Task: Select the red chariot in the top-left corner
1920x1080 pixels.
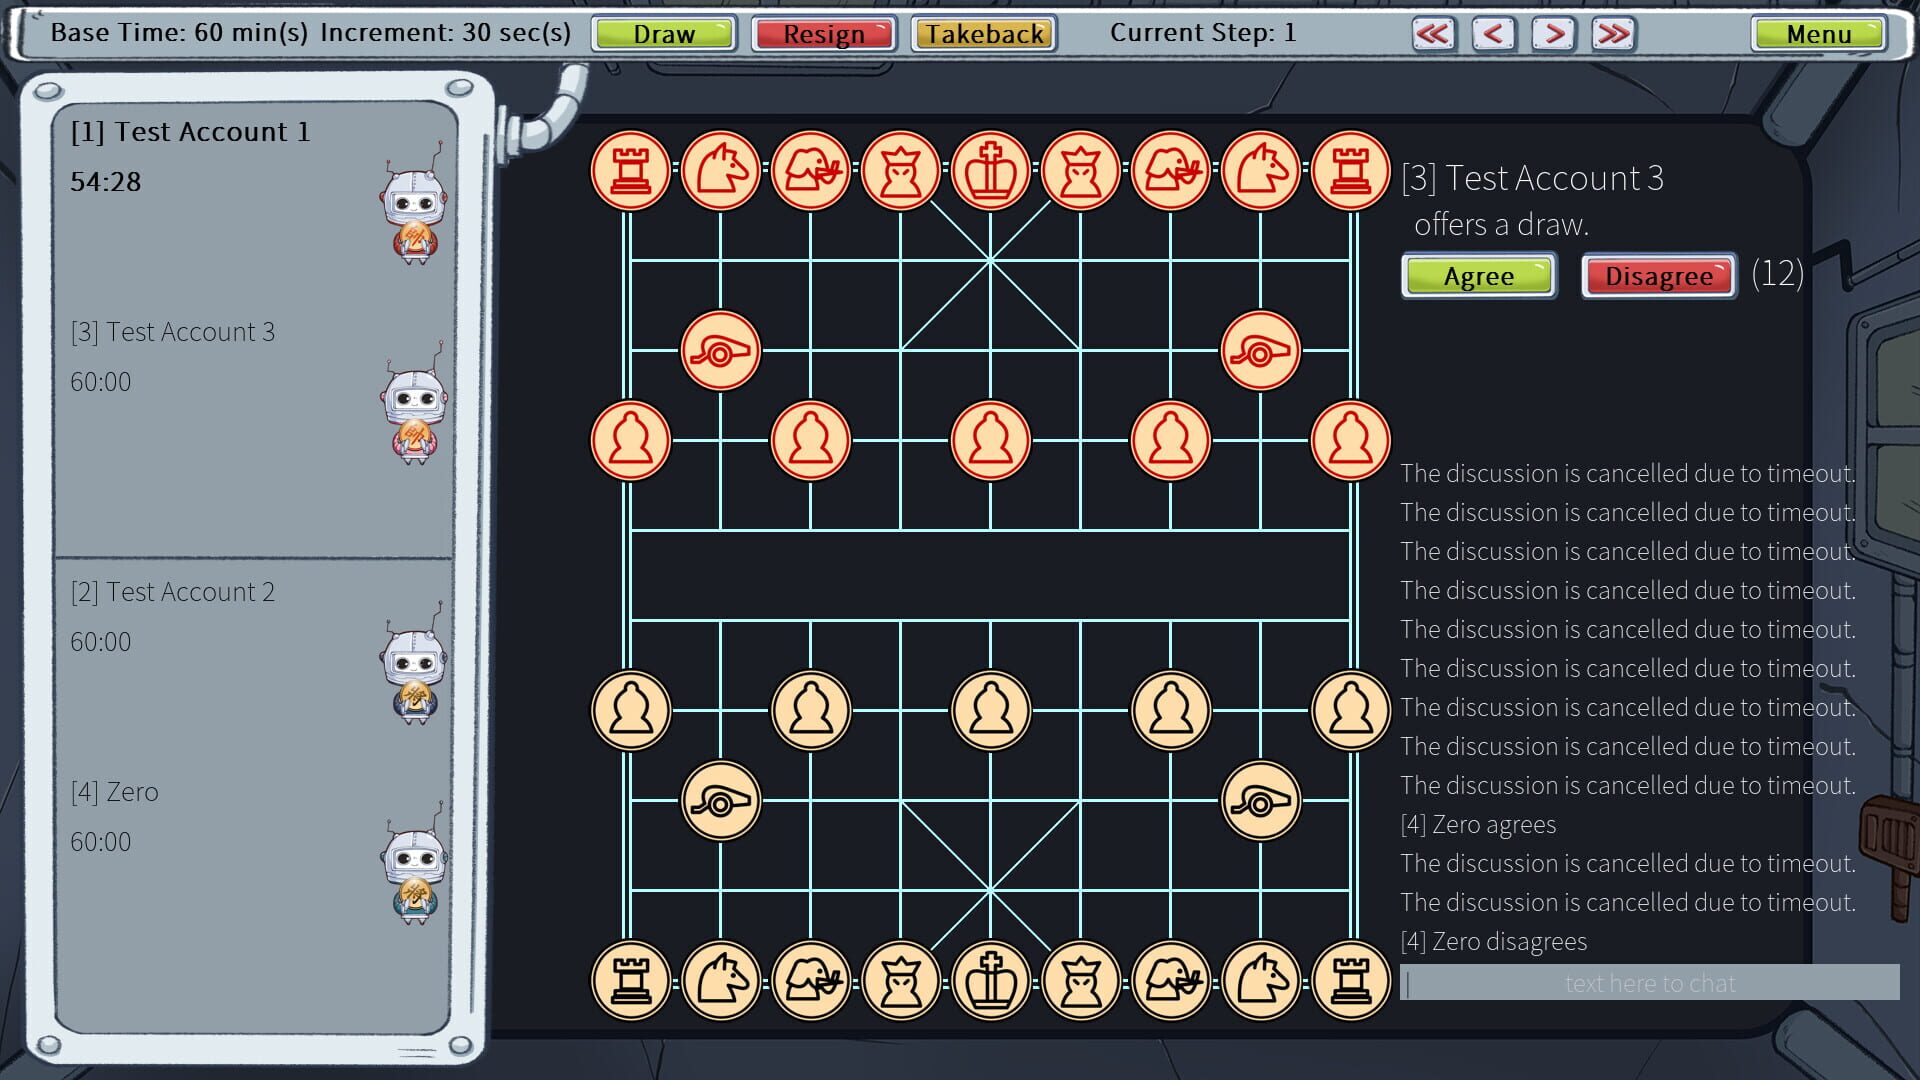Action: click(x=631, y=170)
